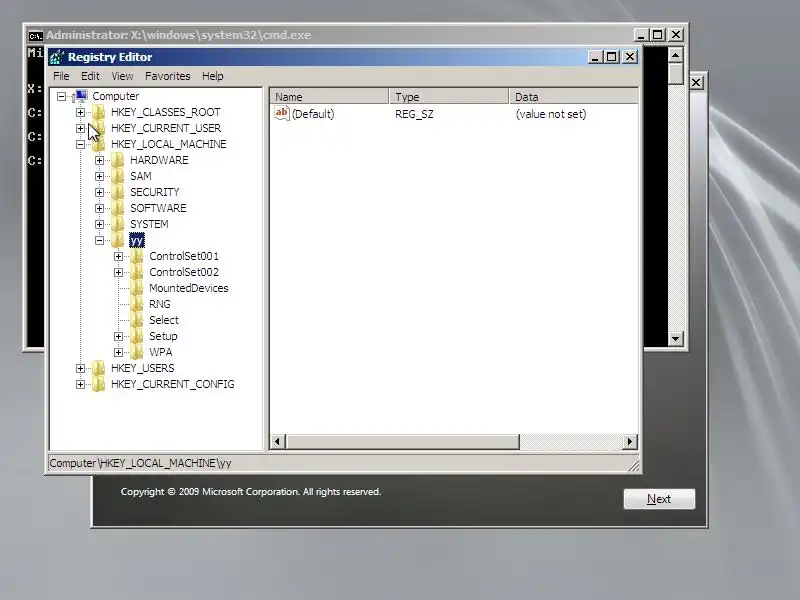Click the yy key folder icon
The image size is (800, 600).
117,240
